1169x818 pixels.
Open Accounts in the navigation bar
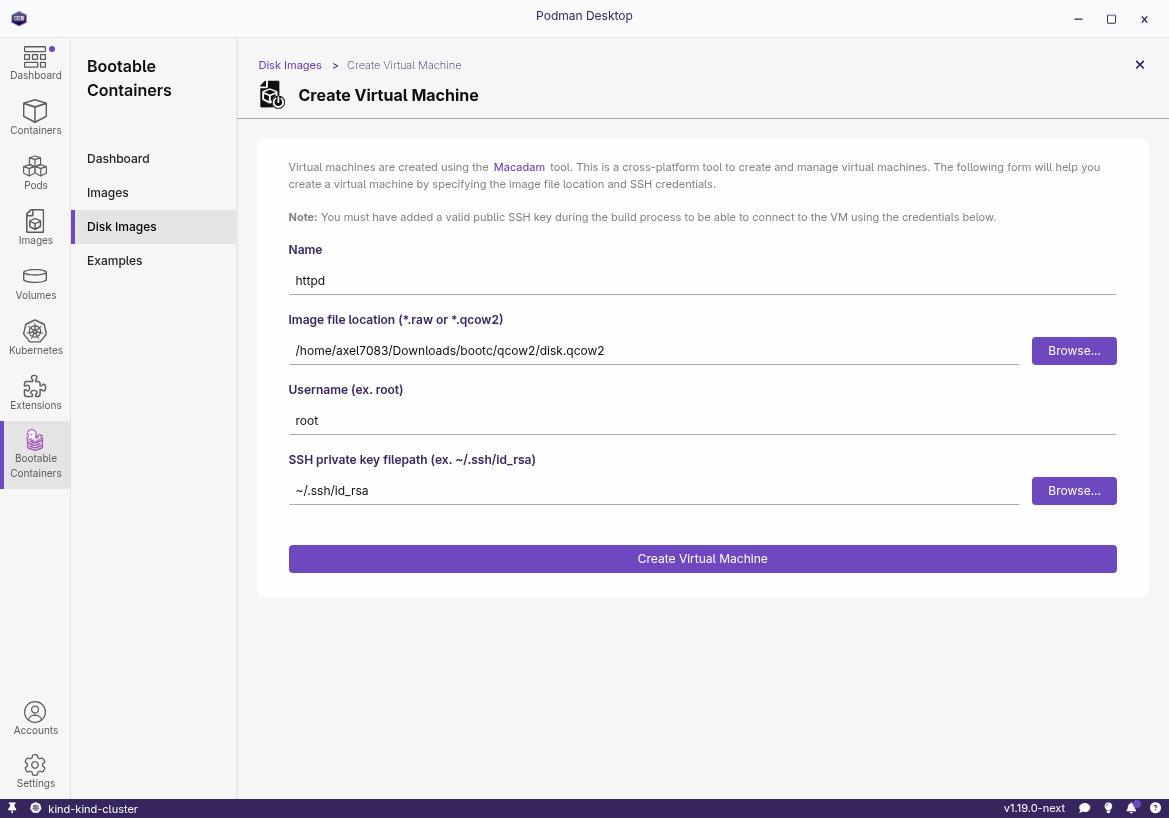point(35,718)
